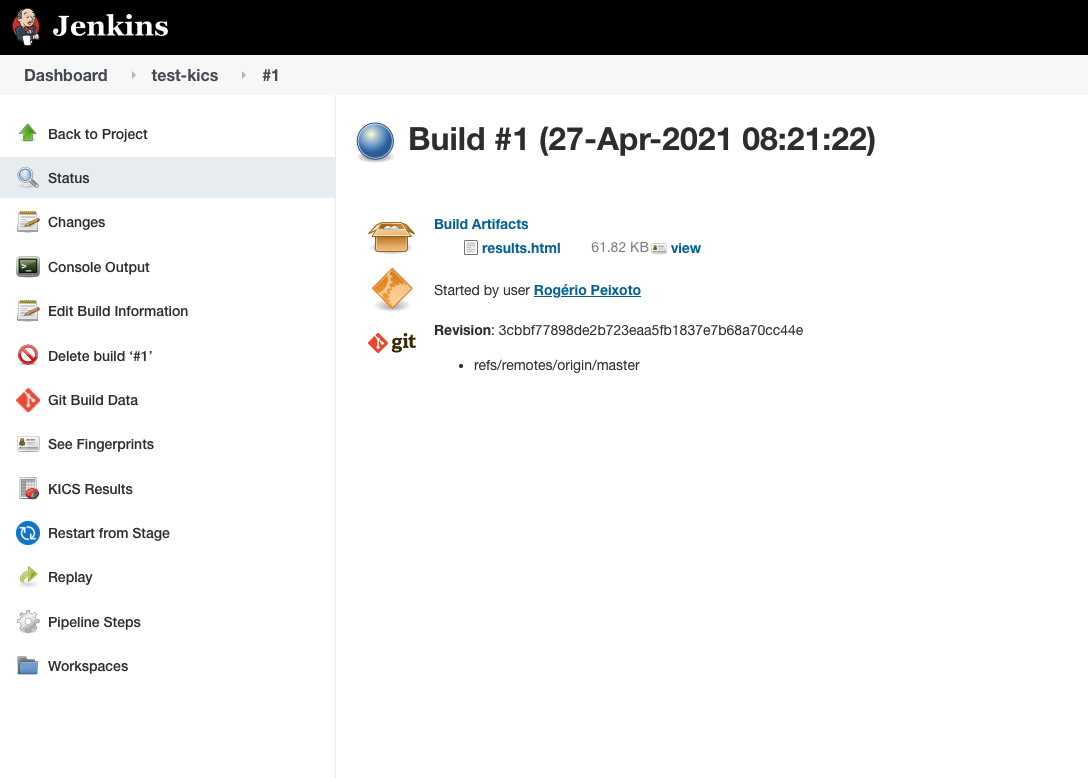Open the Build Artifacts link

click(481, 224)
